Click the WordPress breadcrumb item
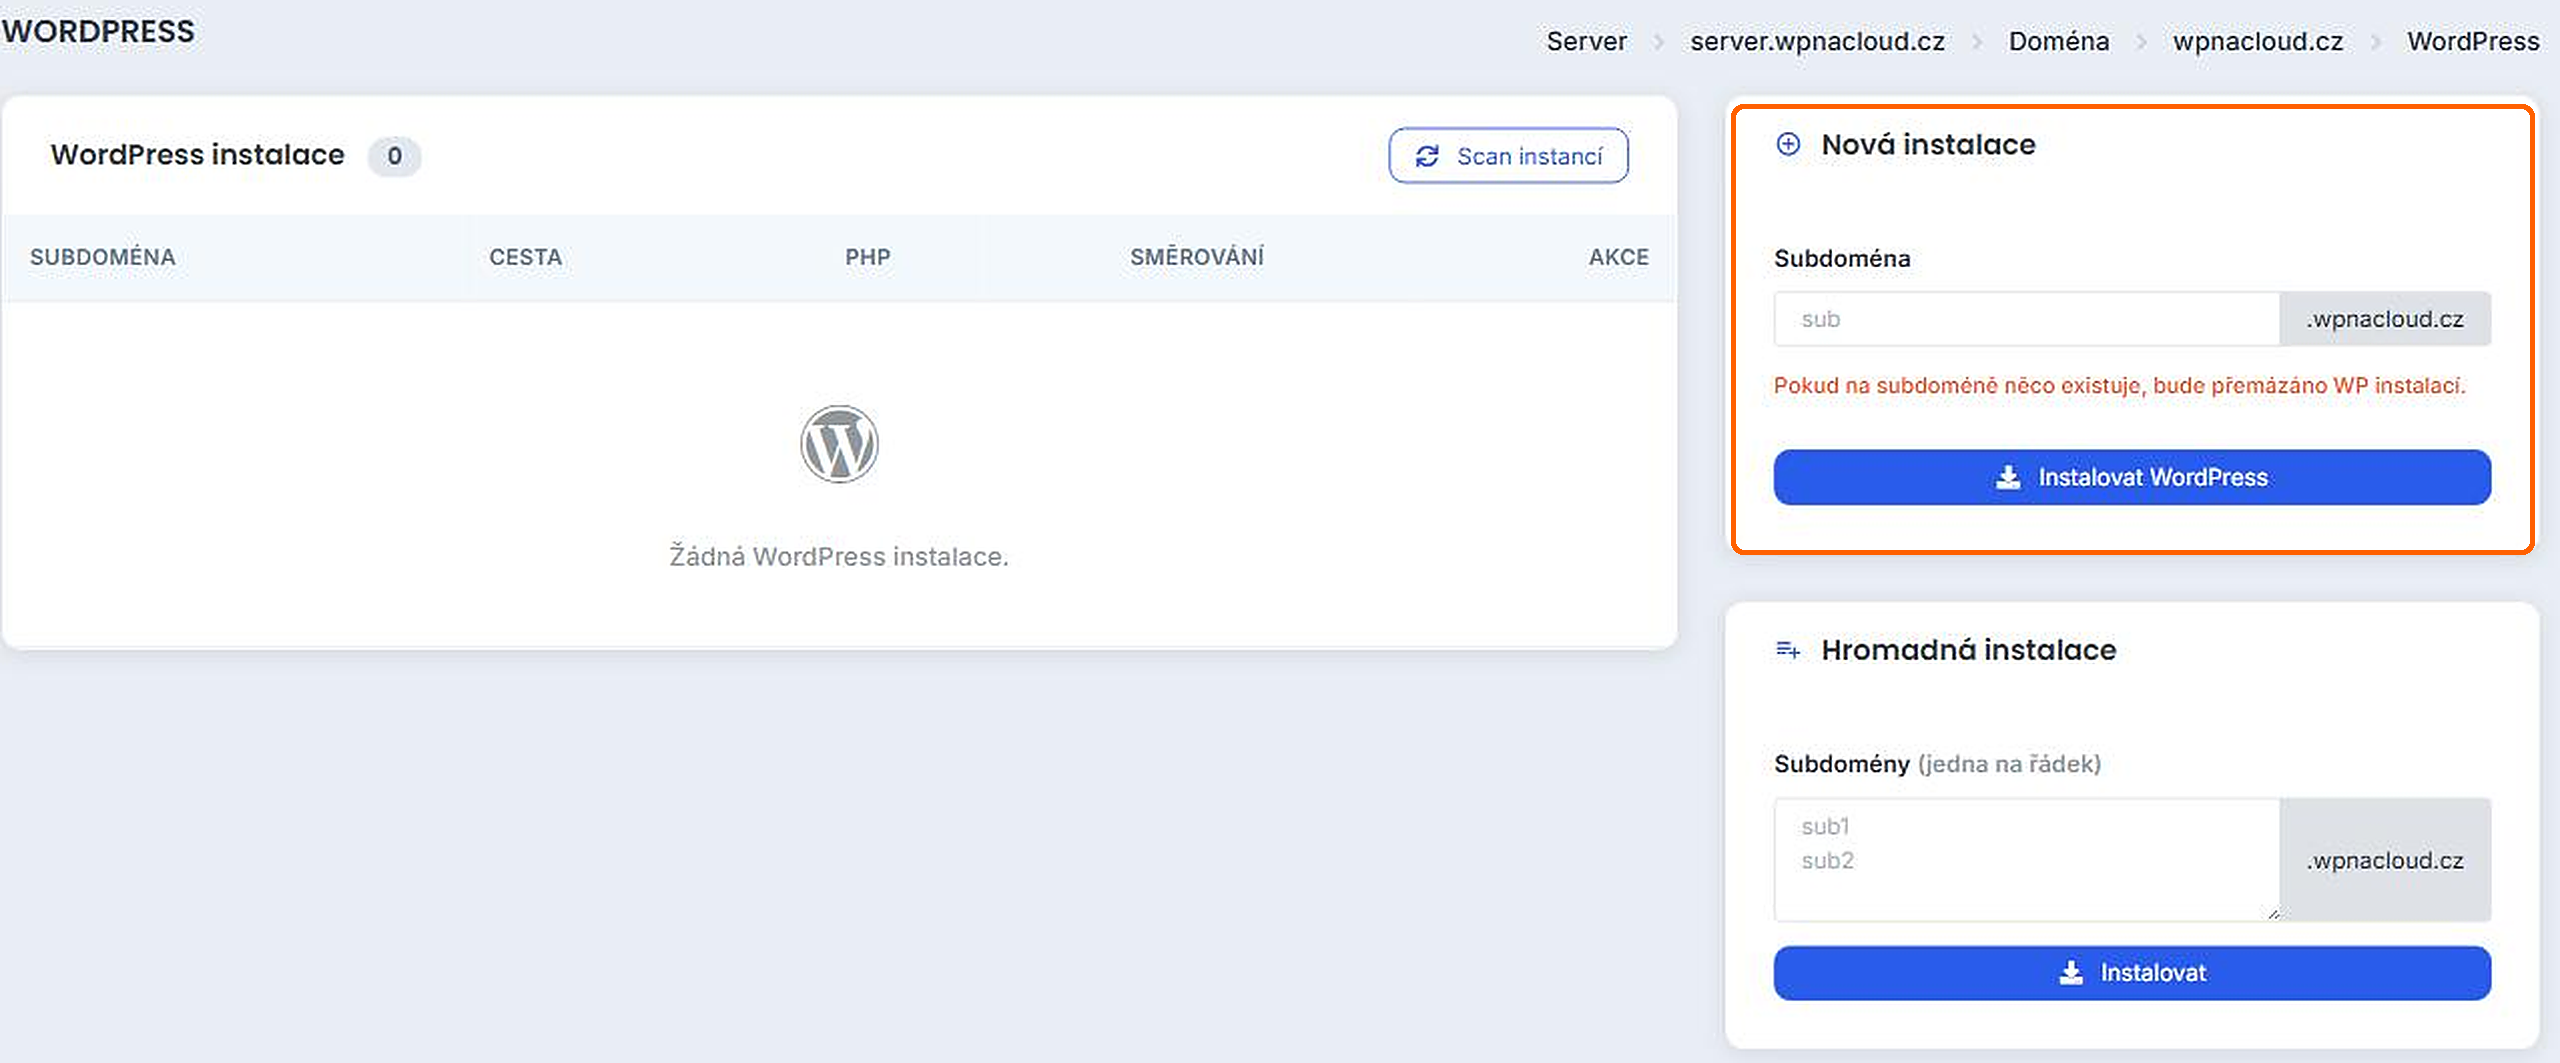The image size is (2560, 1063). pyautogui.click(x=2473, y=41)
